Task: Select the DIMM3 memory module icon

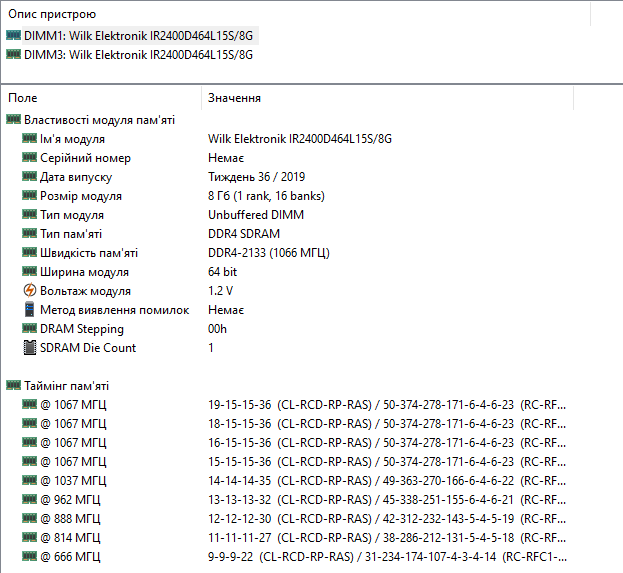Action: 14,54
